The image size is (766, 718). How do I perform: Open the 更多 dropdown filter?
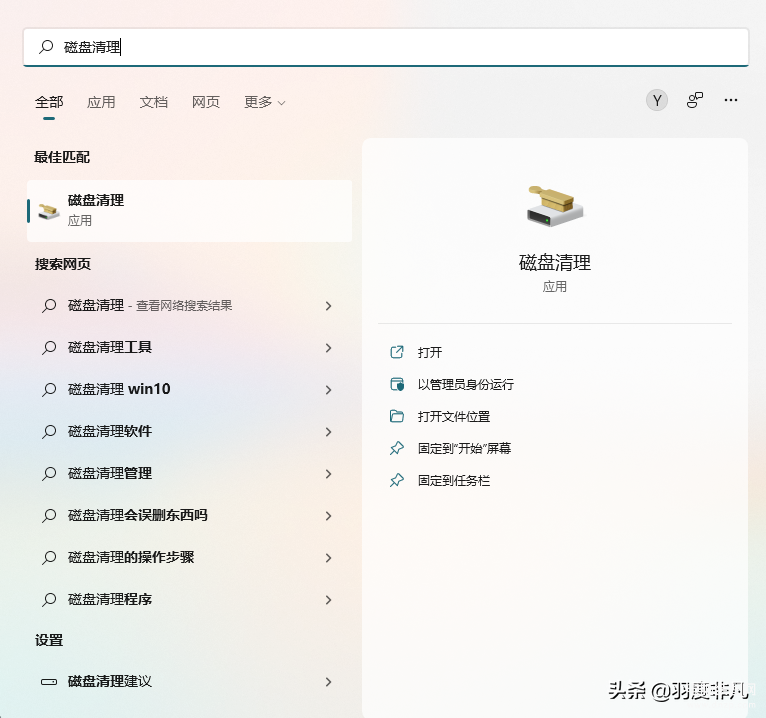264,102
